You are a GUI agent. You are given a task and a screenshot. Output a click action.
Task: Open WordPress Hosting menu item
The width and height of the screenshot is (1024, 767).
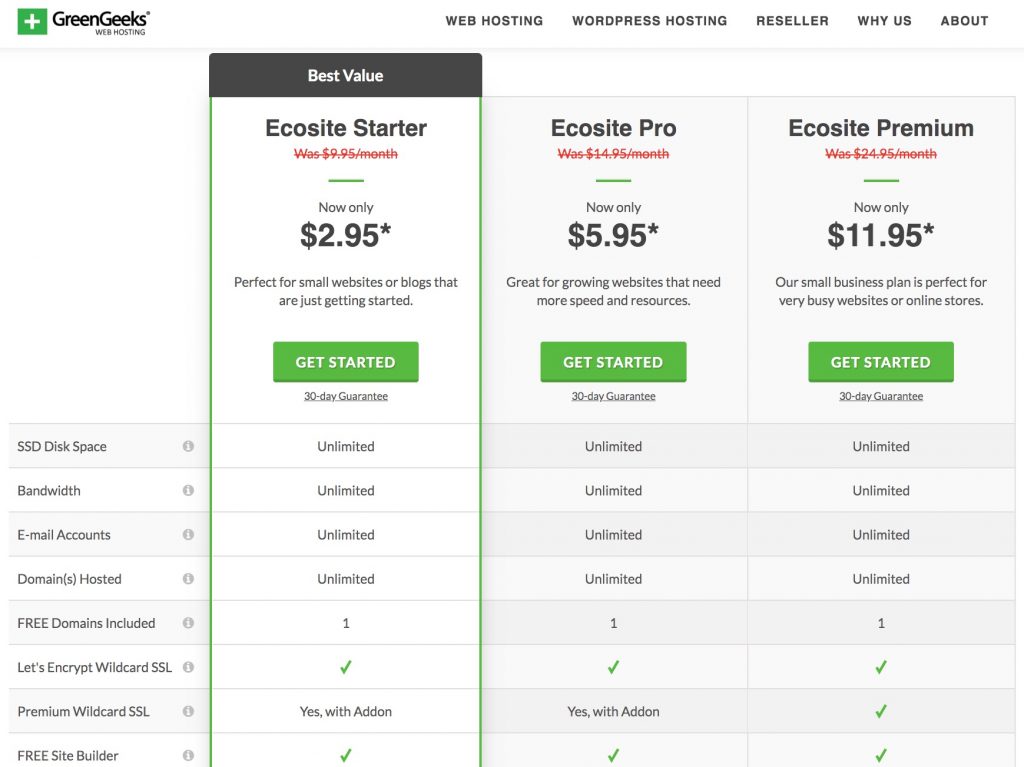tap(649, 21)
